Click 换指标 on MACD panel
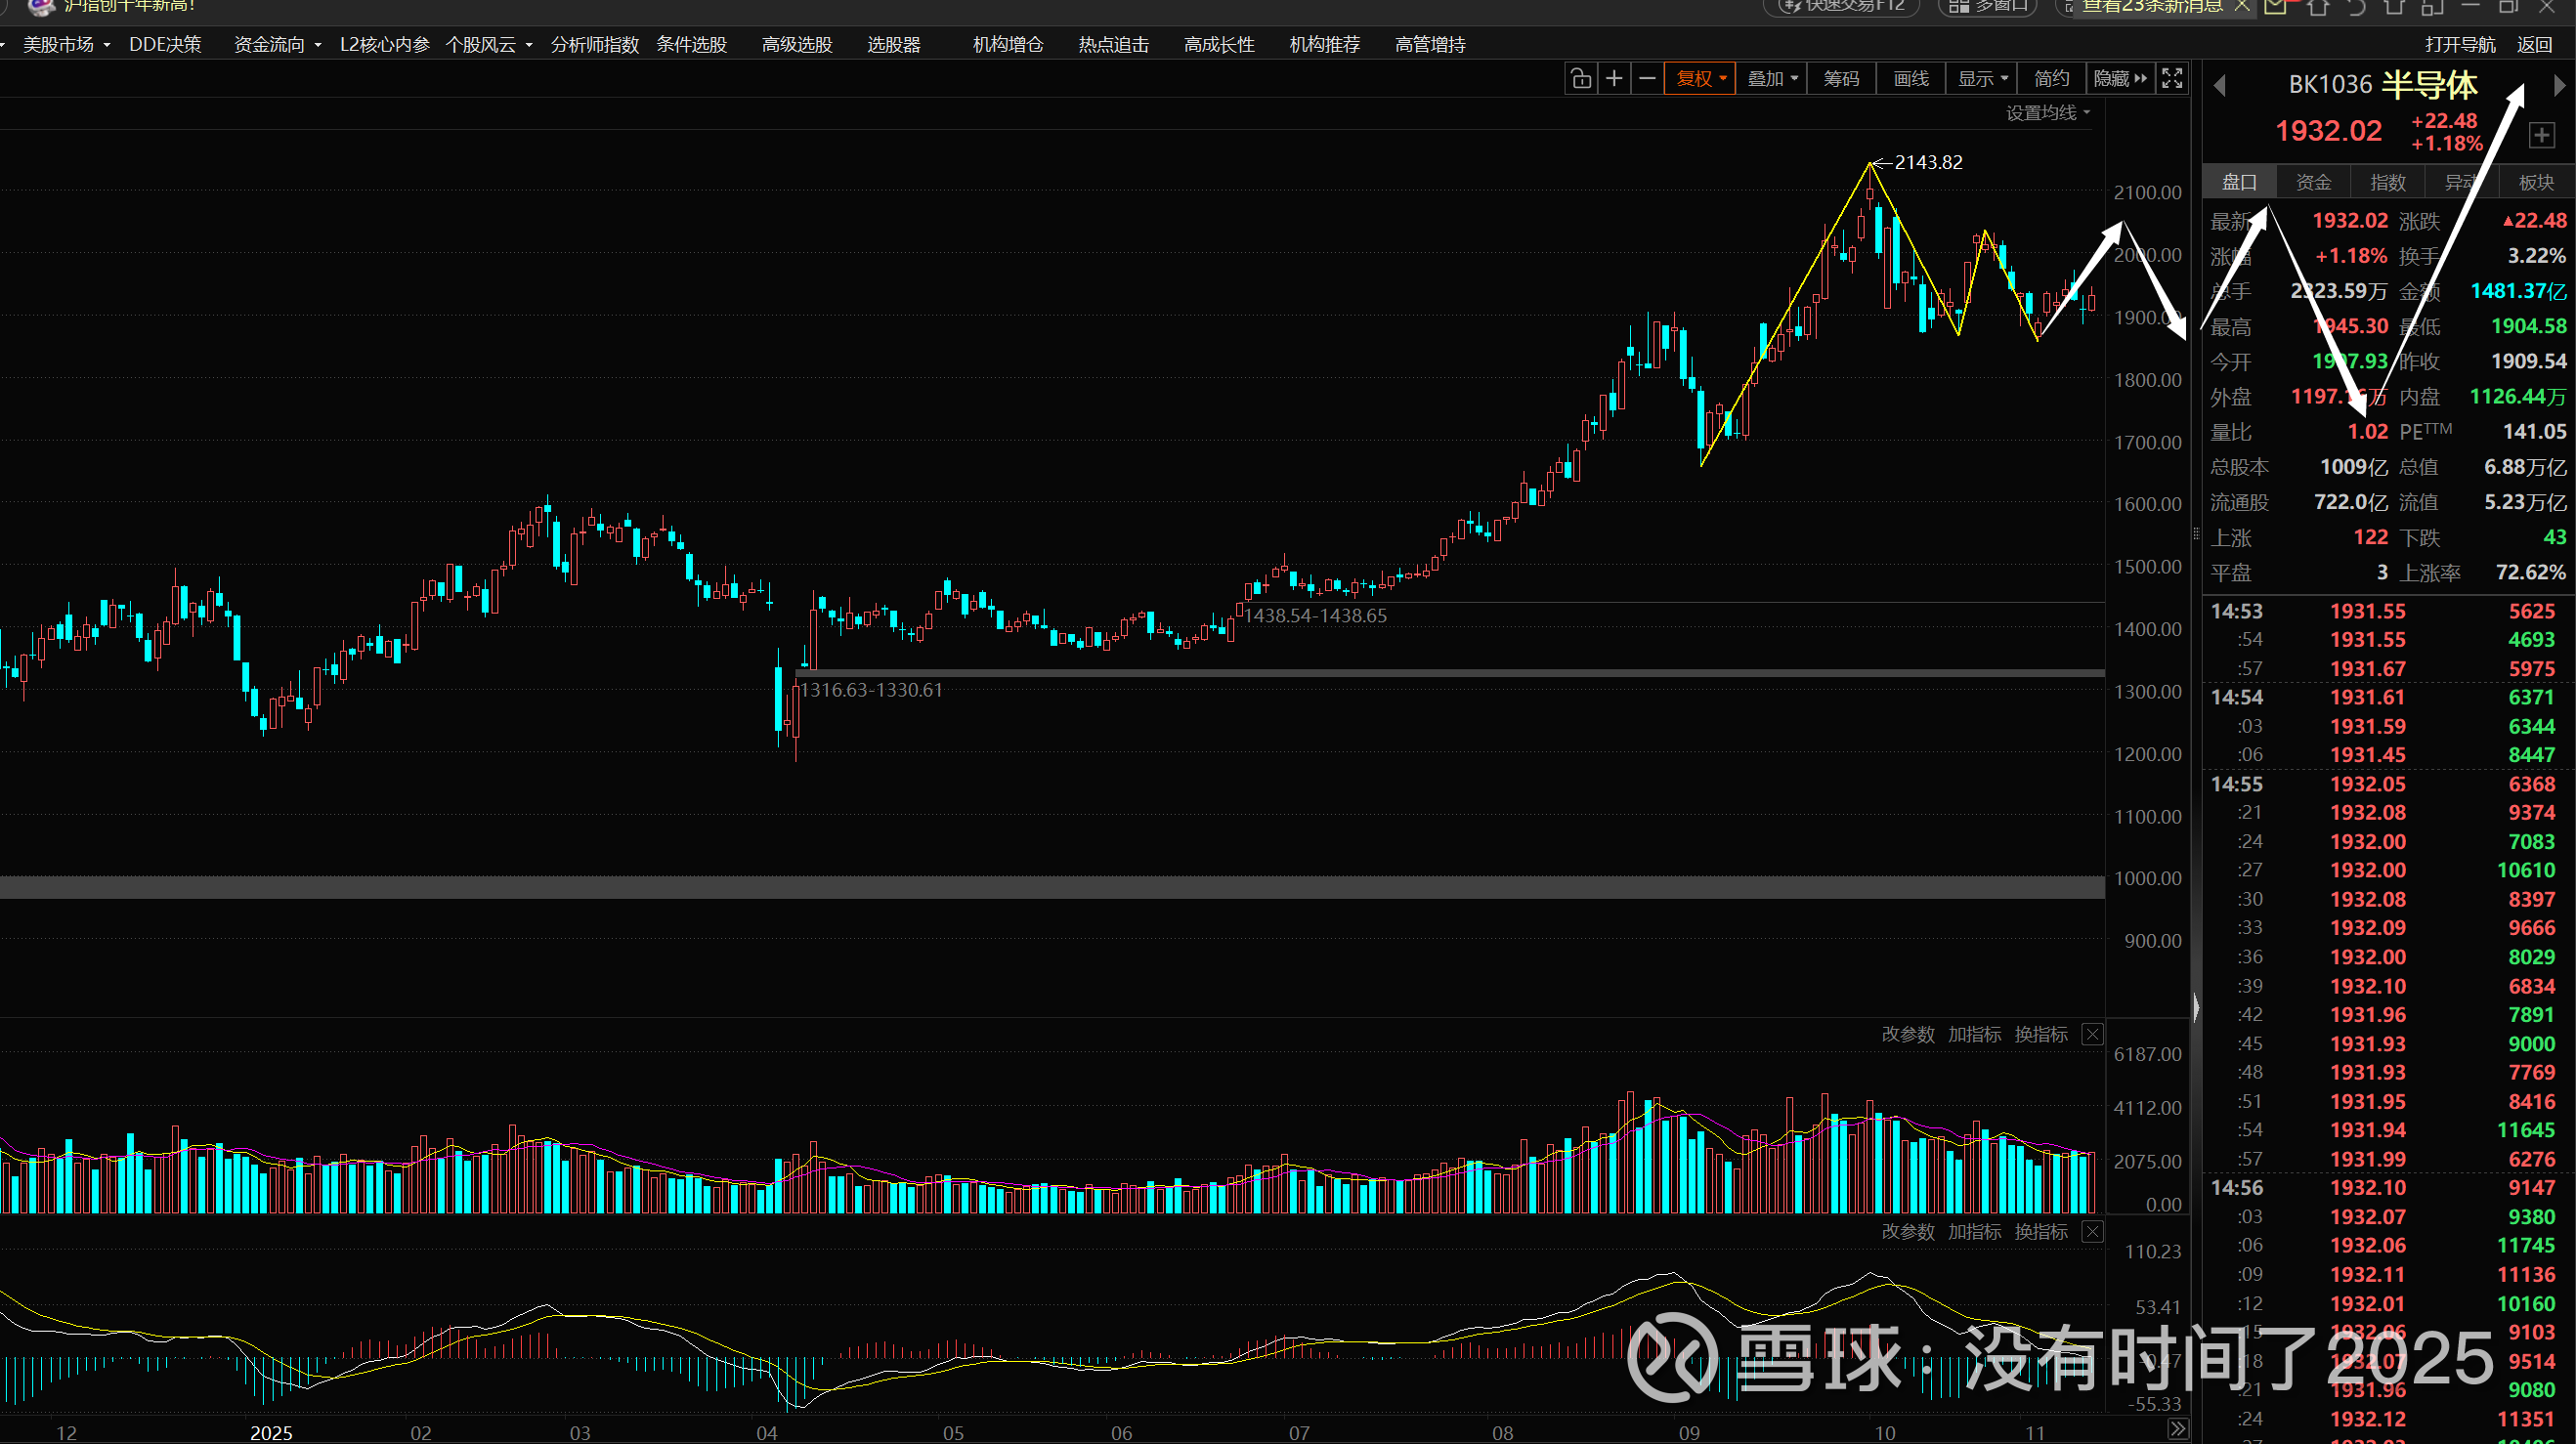Screen dimensions: 2576x1444 click(x=2040, y=1232)
